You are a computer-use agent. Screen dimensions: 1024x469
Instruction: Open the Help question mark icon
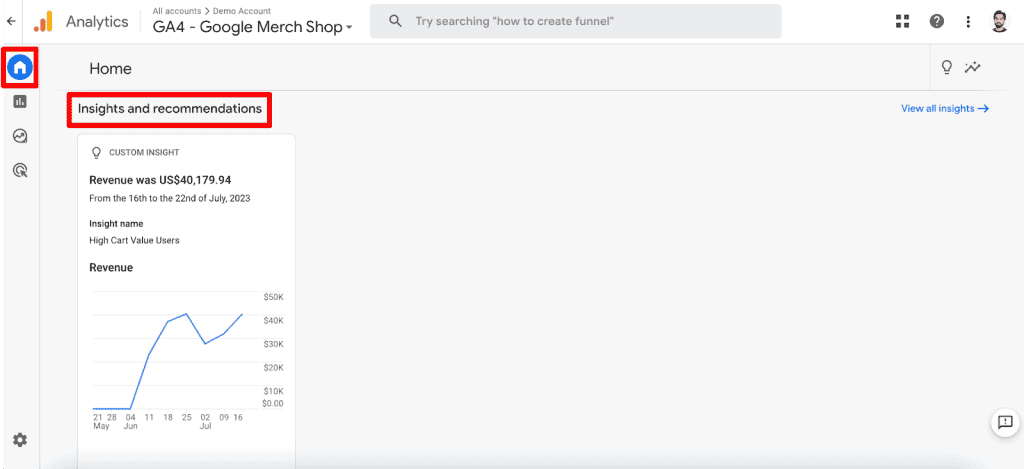pyautogui.click(x=936, y=22)
